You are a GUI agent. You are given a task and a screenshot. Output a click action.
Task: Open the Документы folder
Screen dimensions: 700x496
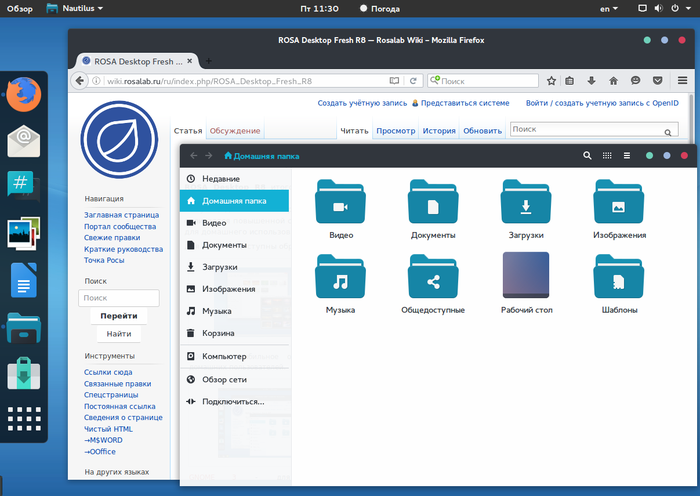[433, 209]
